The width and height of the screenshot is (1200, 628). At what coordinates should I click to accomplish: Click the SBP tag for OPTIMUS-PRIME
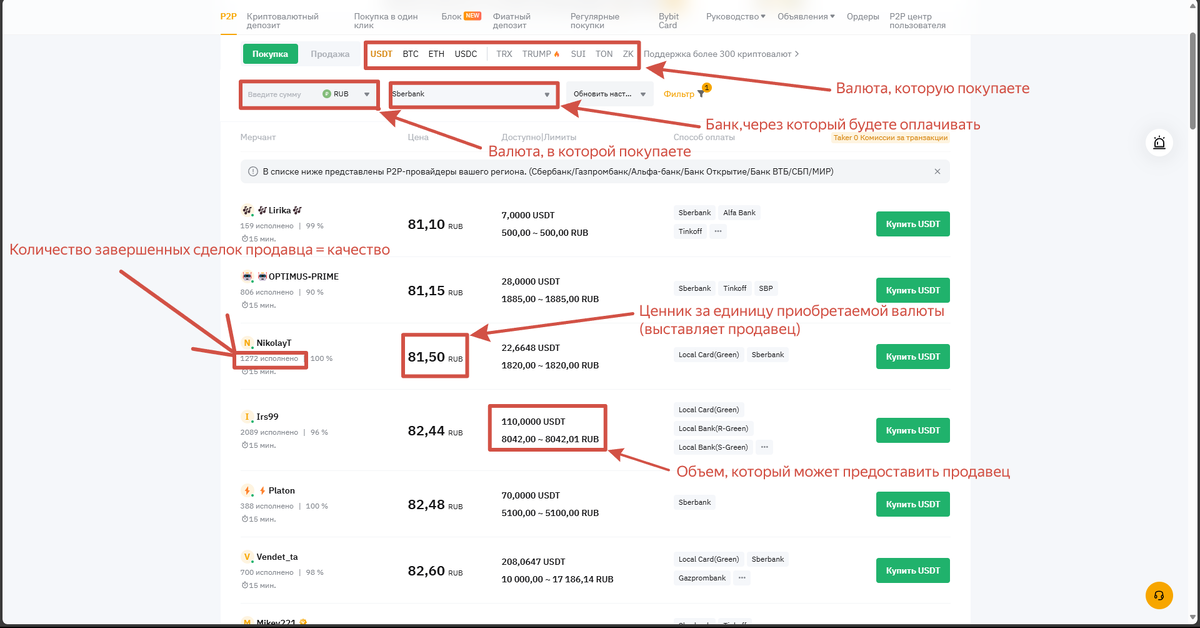click(764, 288)
